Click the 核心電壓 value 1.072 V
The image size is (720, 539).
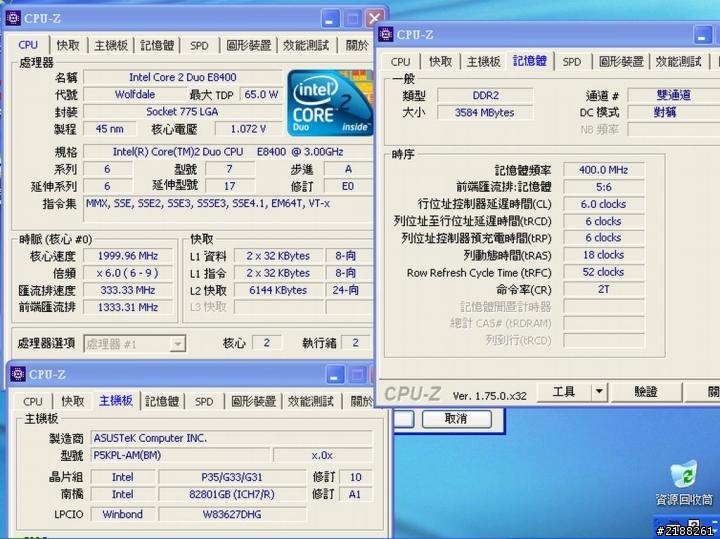(x=248, y=129)
